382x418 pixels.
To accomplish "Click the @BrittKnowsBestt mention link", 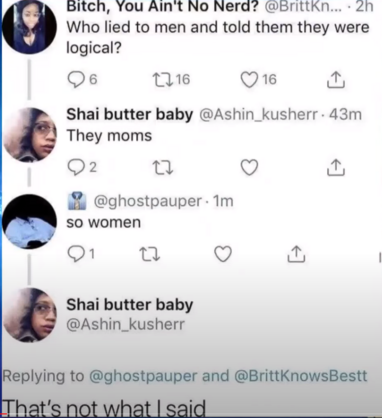I will pyautogui.click(x=301, y=376).
